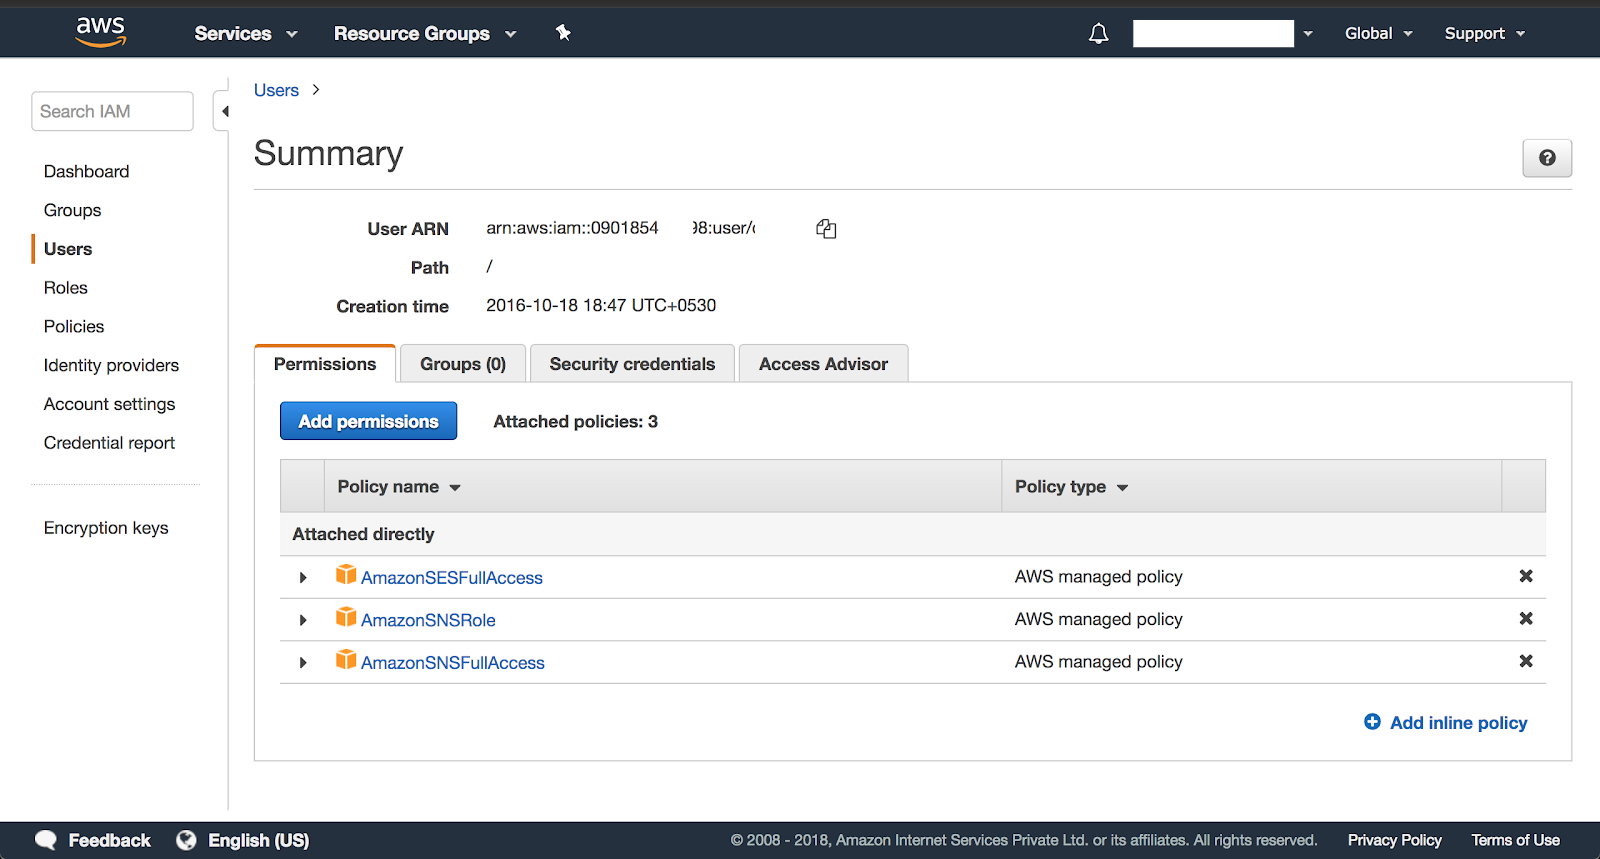Open Account settings in the sidebar

coord(109,404)
